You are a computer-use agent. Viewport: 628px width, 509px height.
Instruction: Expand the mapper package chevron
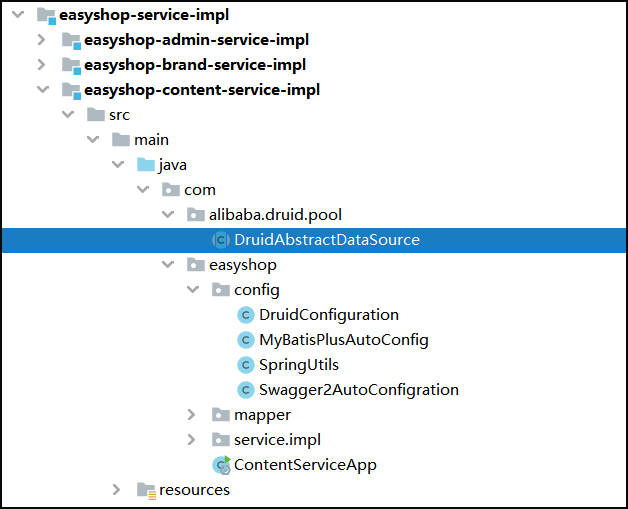click(x=191, y=415)
